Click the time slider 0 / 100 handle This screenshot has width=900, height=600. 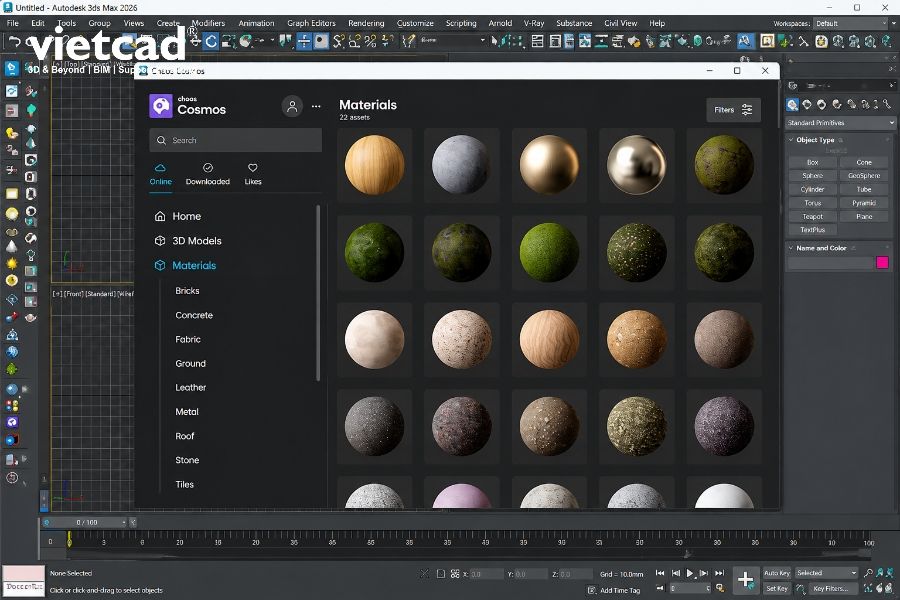[86, 522]
